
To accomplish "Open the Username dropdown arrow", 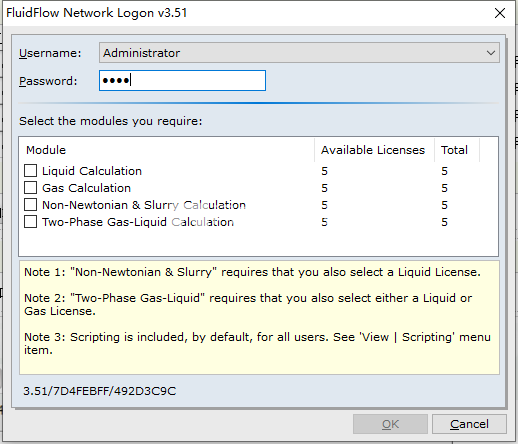I will (490, 53).
